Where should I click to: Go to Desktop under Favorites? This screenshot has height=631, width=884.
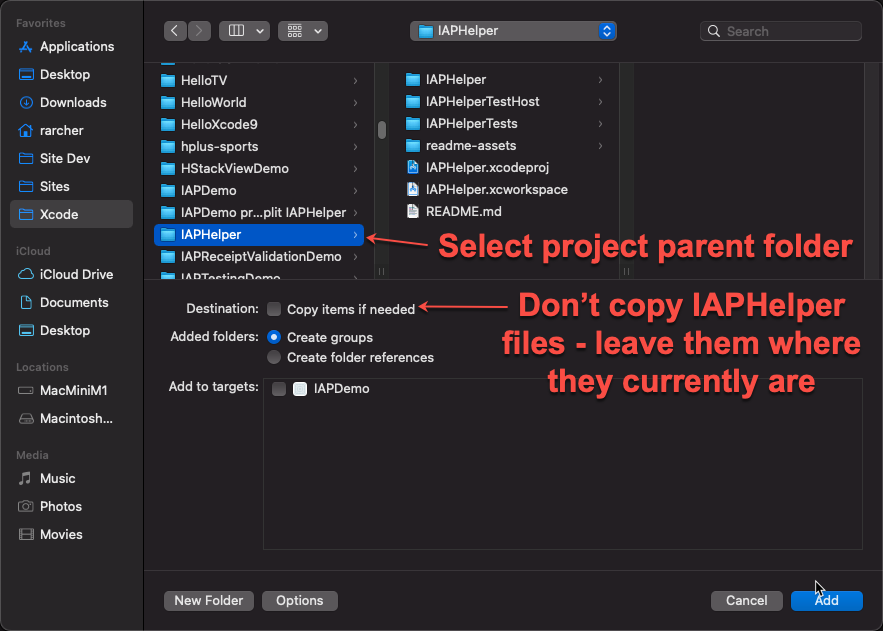coord(71,74)
